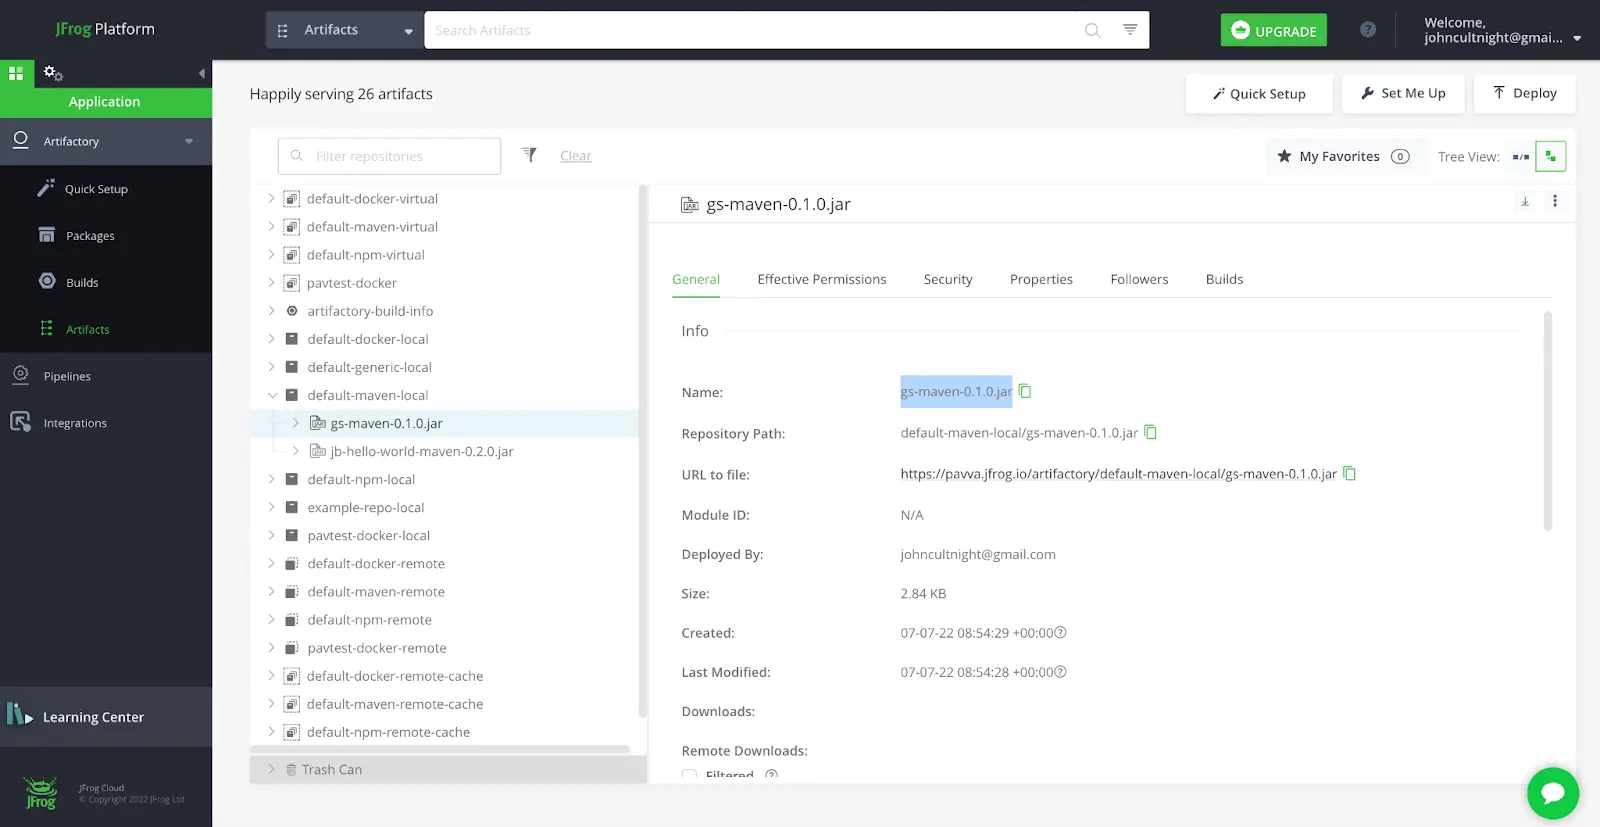The image size is (1600, 827).
Task: Show help for Created timestamp
Action: [x=1061, y=632]
